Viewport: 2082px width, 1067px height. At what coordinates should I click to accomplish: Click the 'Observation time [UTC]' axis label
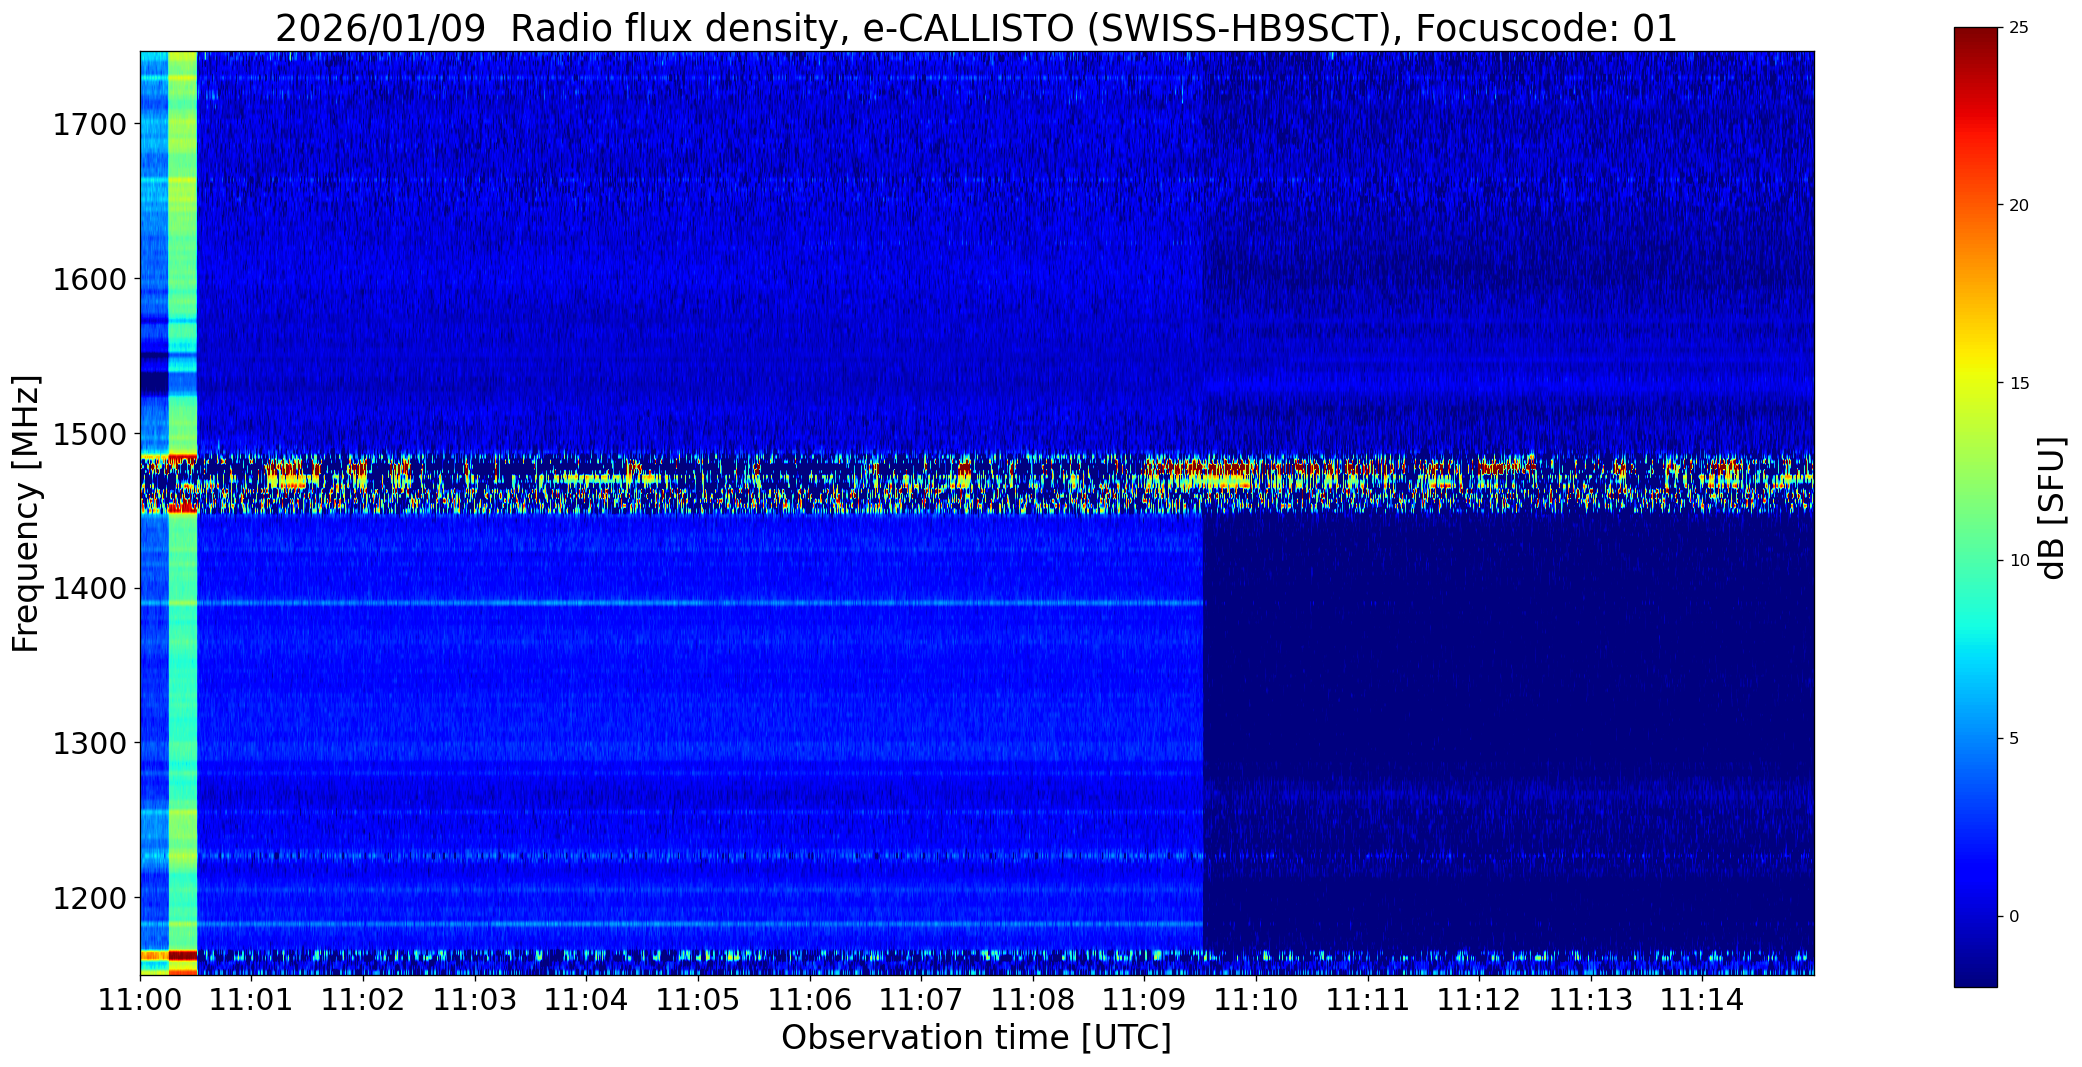tap(976, 1038)
